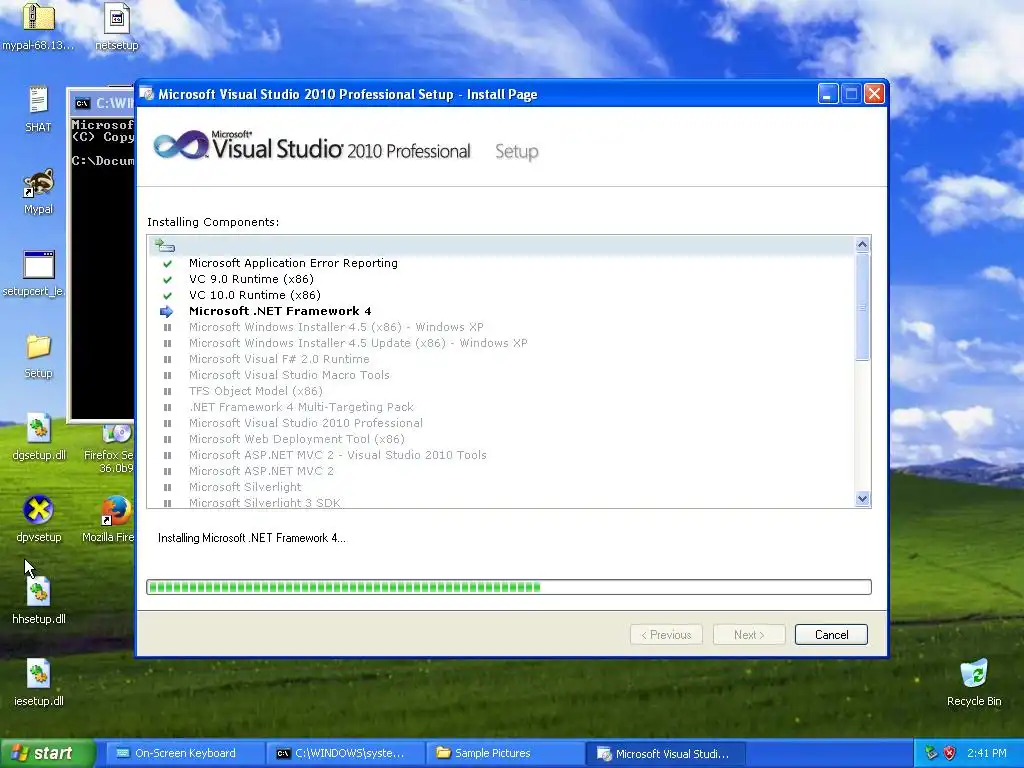The width and height of the screenshot is (1024, 768).
Task: Click blue arrow beside Microsoft .NET Framework 4
Action: click(167, 312)
